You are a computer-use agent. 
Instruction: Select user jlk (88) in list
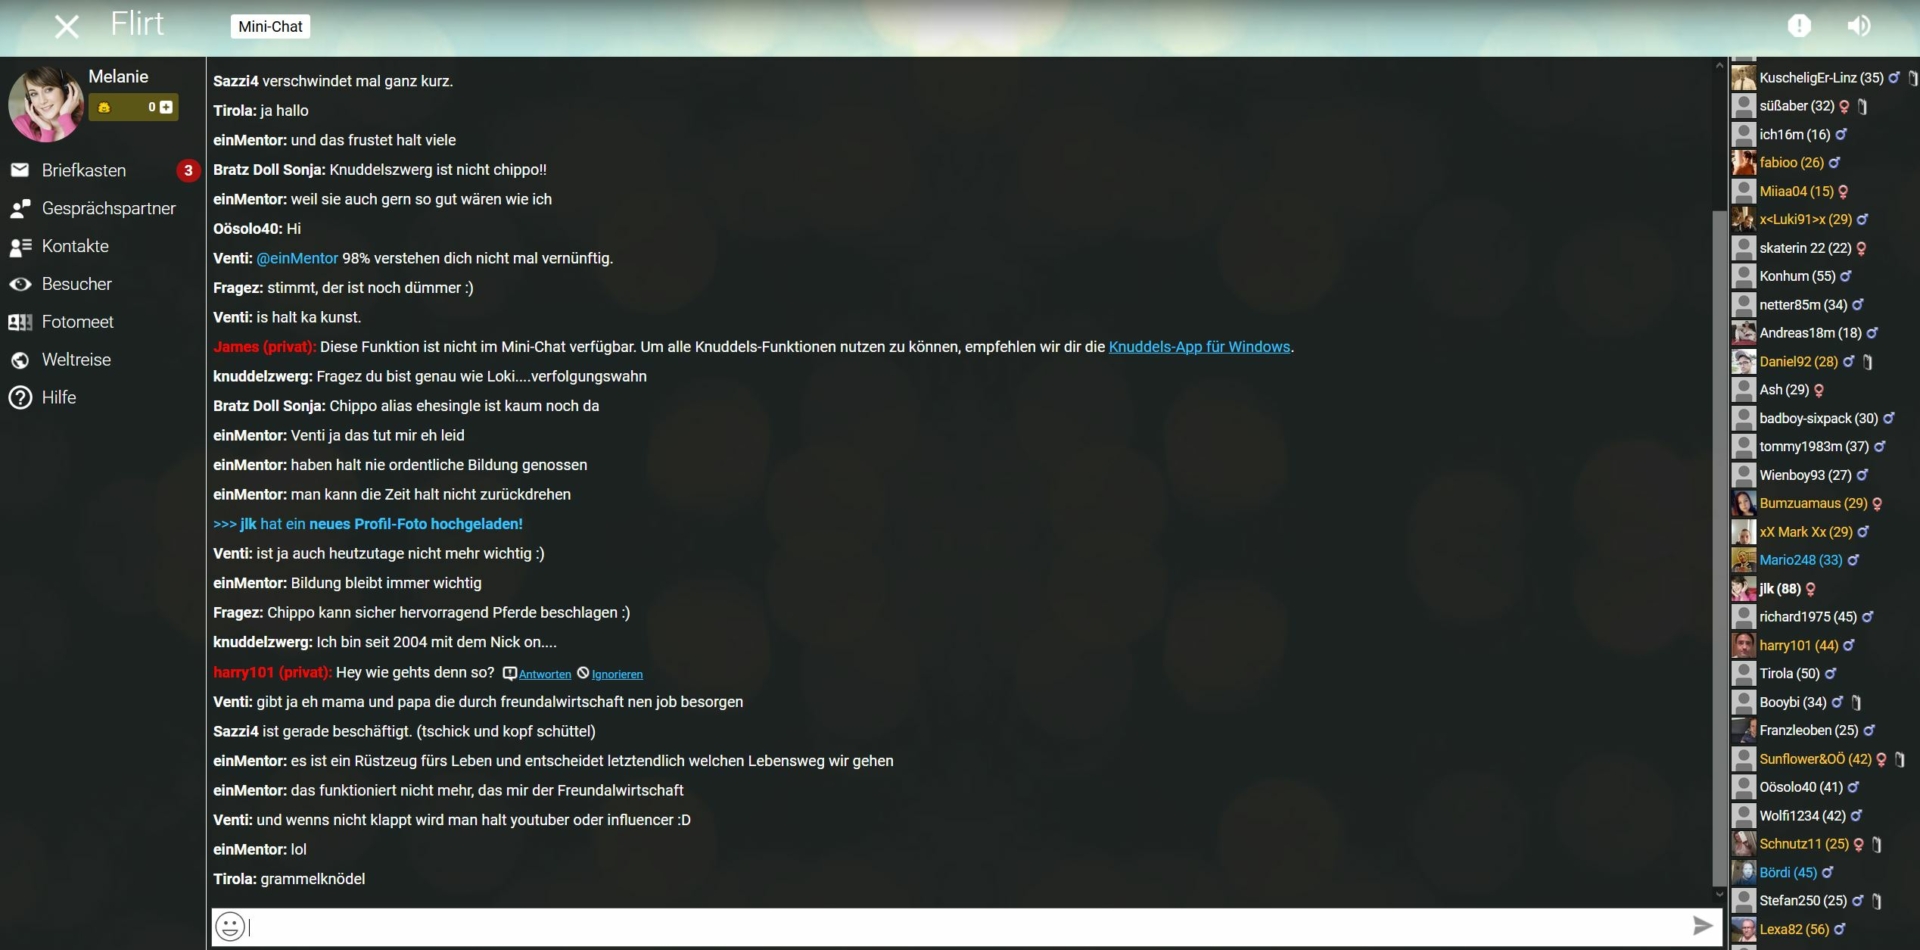pyautogui.click(x=1780, y=589)
